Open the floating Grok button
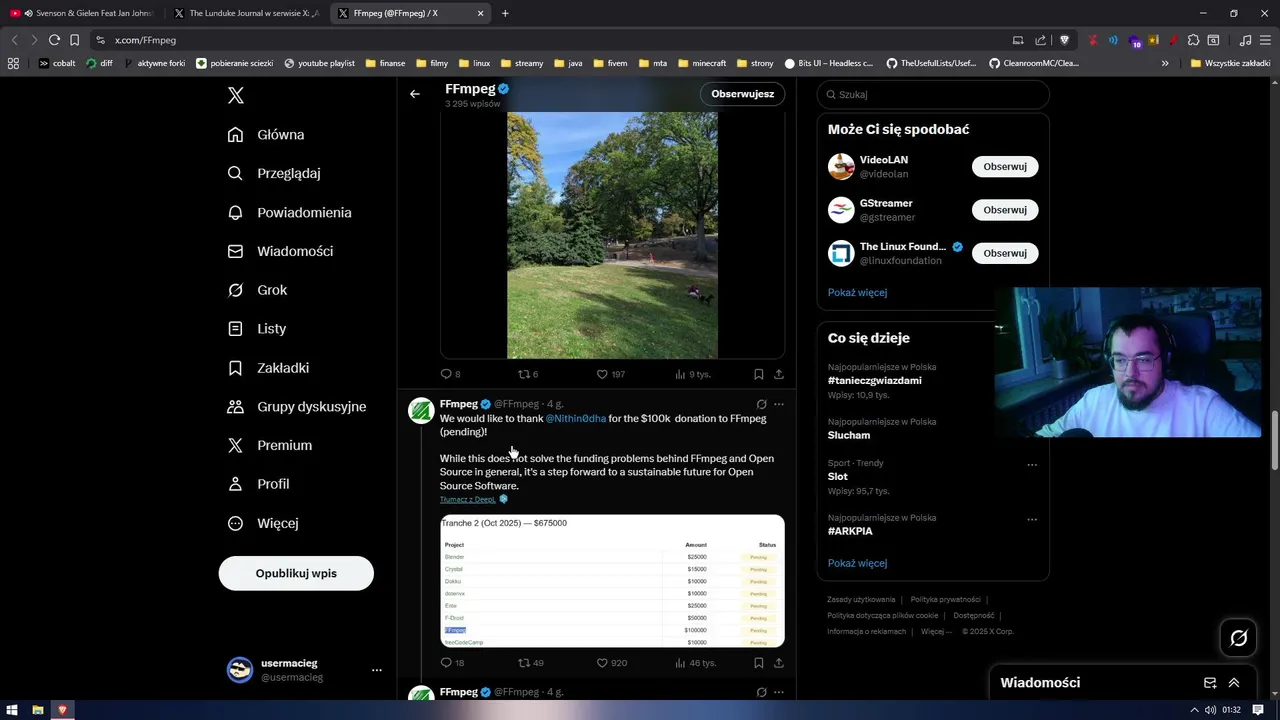 click(x=1238, y=638)
